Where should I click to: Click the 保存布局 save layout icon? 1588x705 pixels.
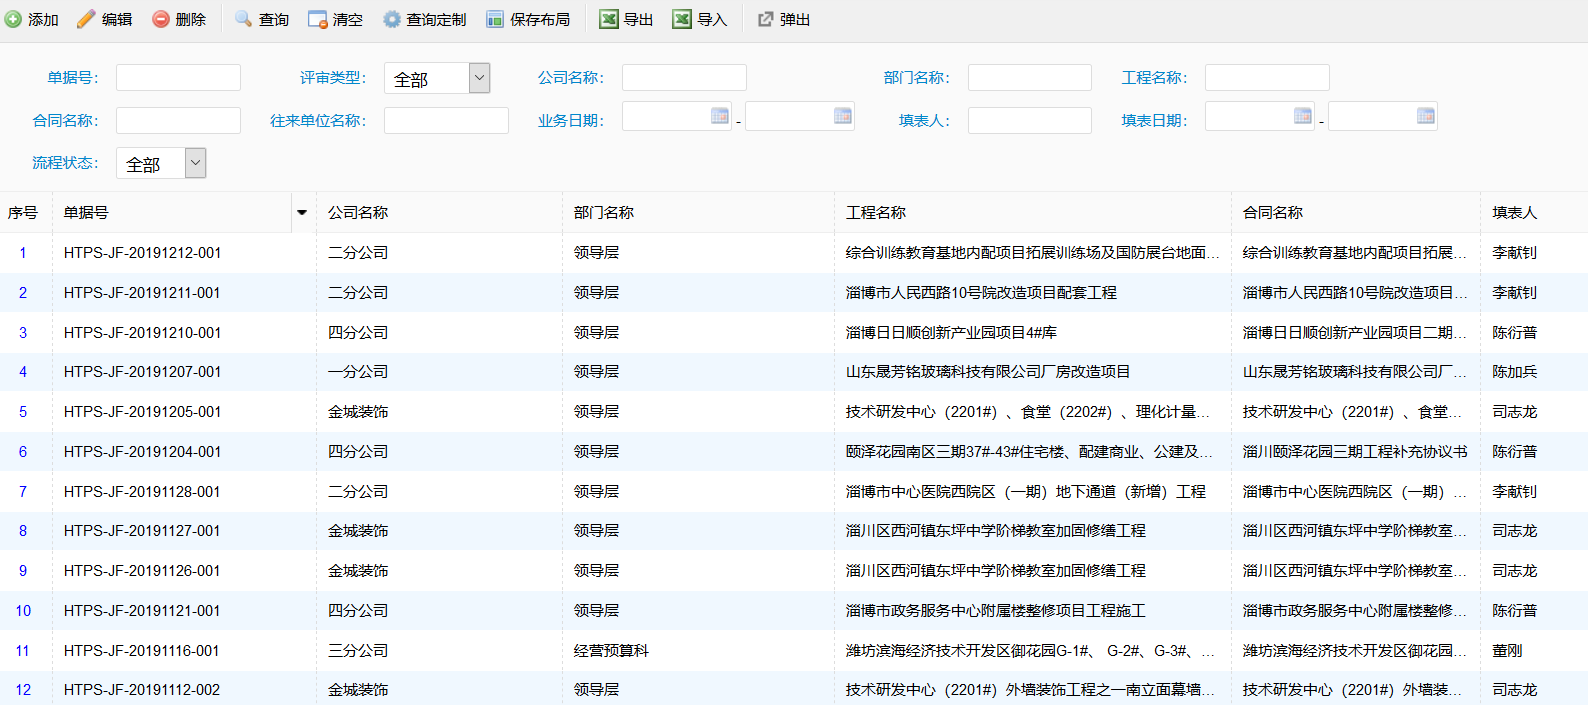(495, 19)
